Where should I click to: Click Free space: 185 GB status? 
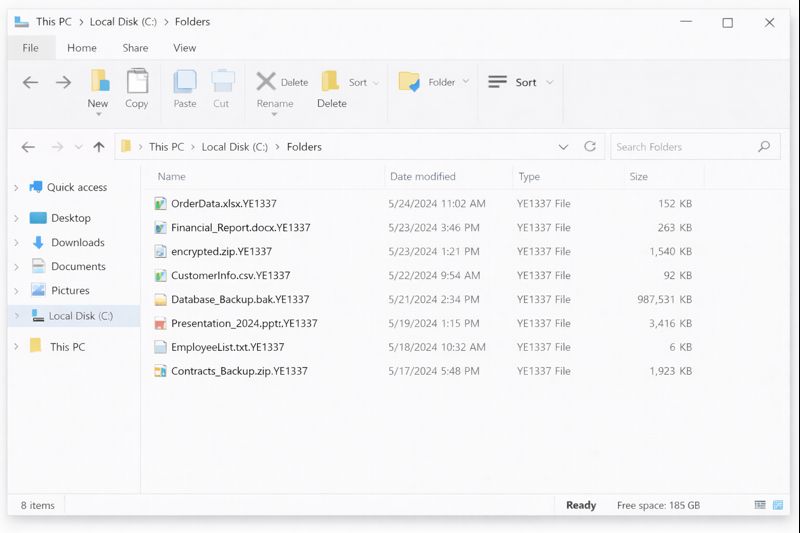coord(658,505)
